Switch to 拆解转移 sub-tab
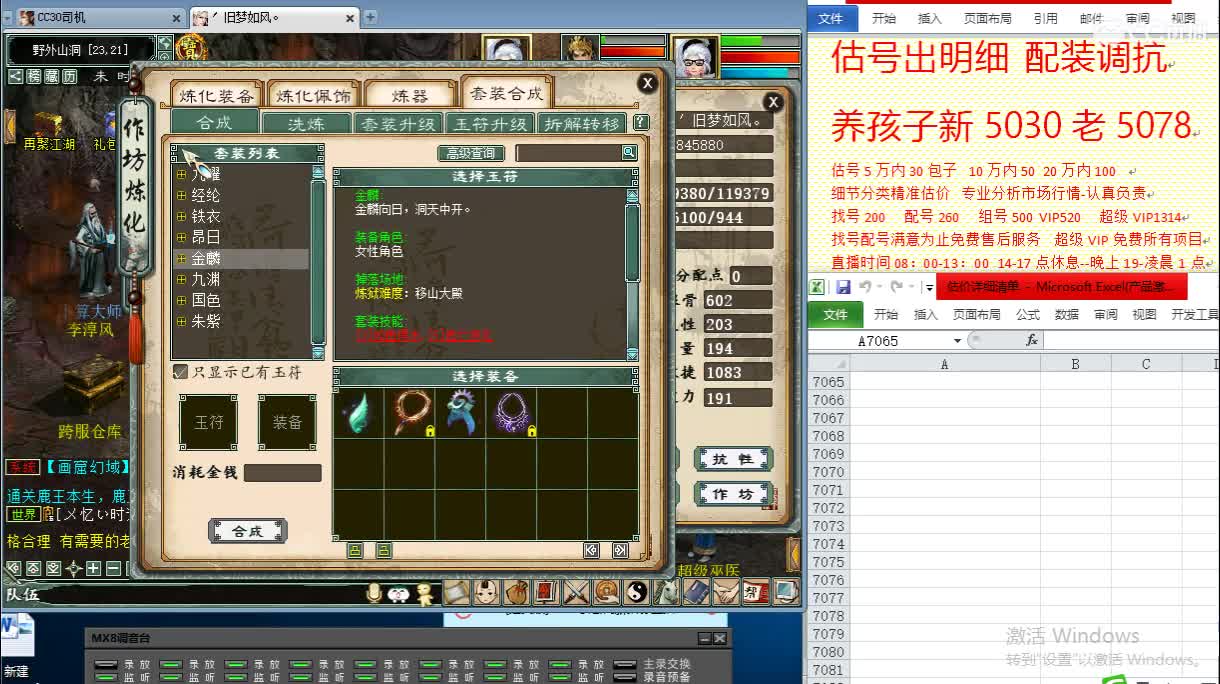 coord(583,124)
